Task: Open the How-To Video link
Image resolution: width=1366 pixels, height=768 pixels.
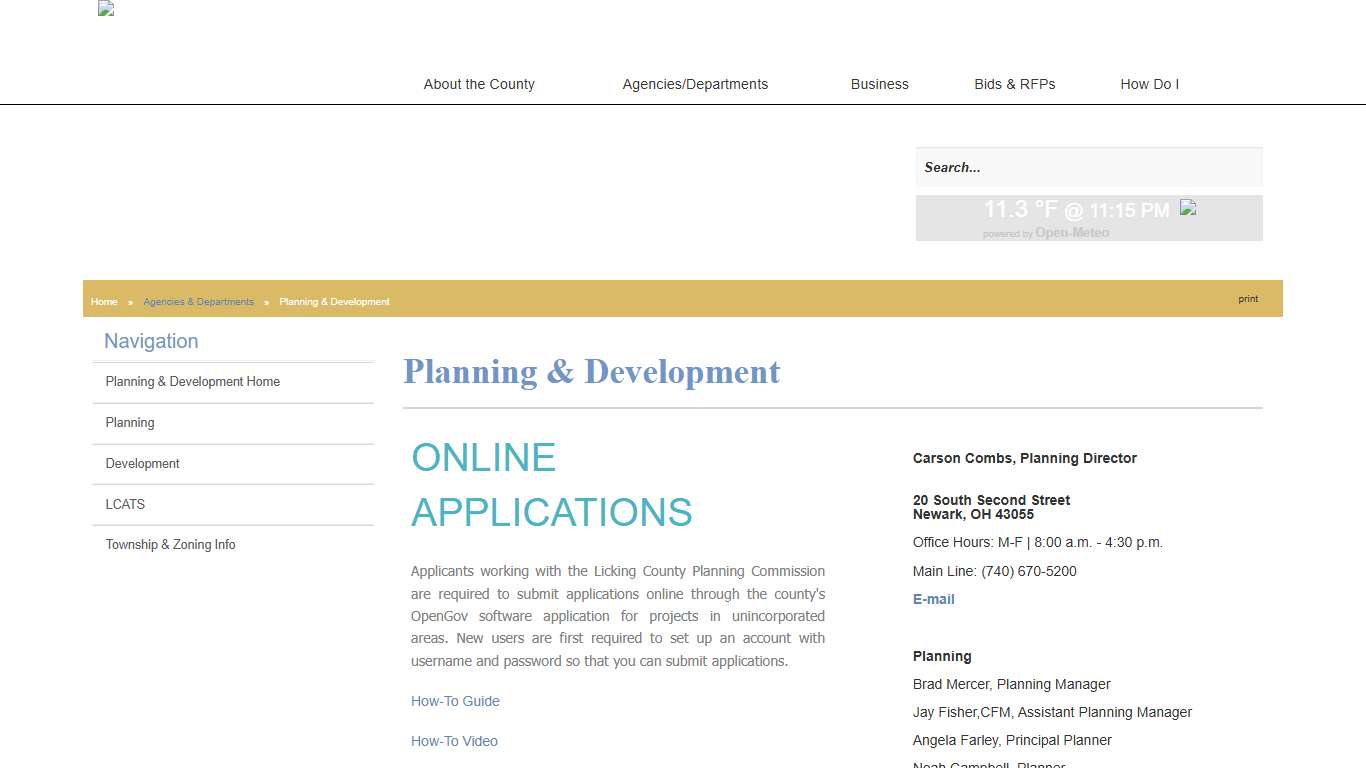Action: tap(454, 741)
